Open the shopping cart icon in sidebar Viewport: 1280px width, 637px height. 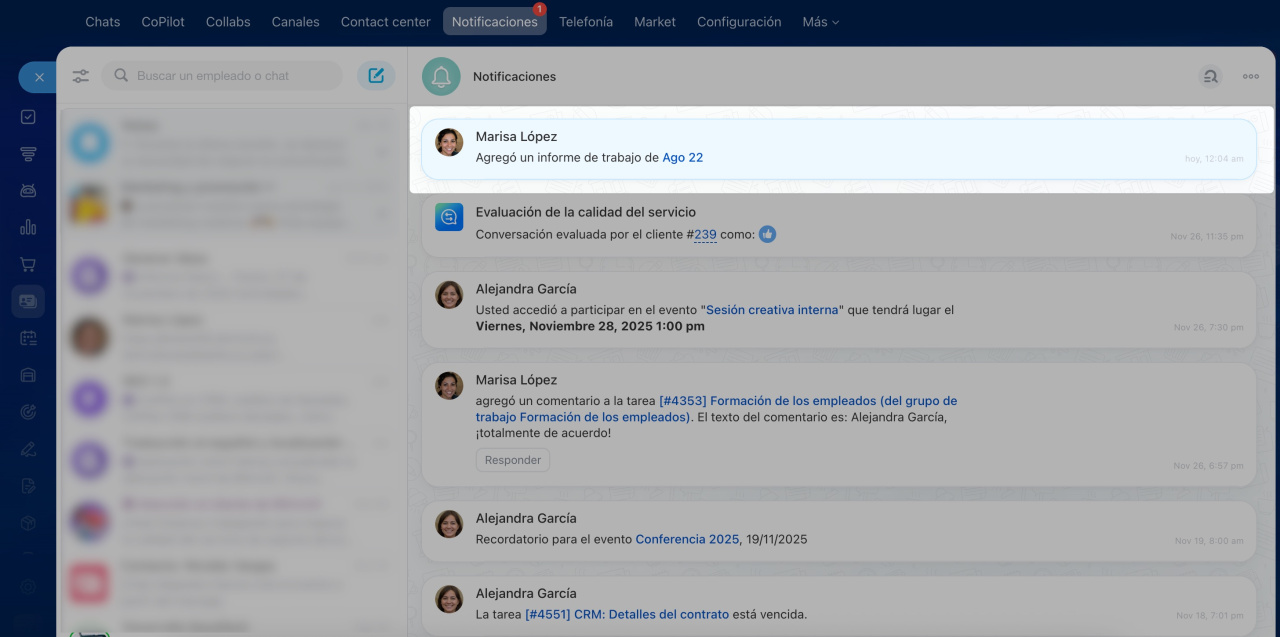click(x=28, y=264)
